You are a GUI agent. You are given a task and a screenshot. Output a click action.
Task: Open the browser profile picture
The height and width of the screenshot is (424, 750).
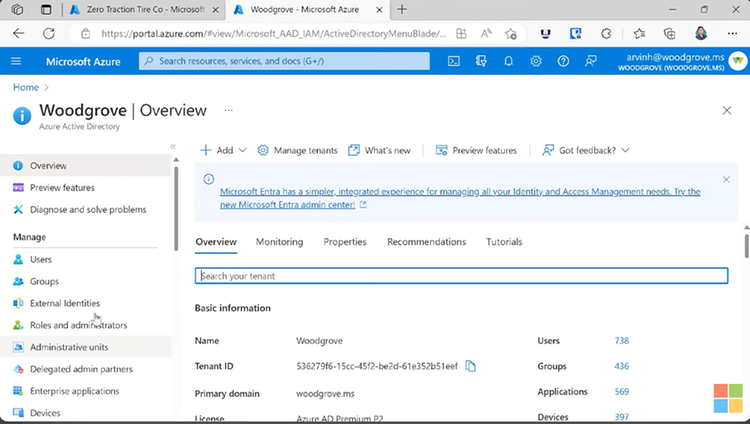(701, 33)
